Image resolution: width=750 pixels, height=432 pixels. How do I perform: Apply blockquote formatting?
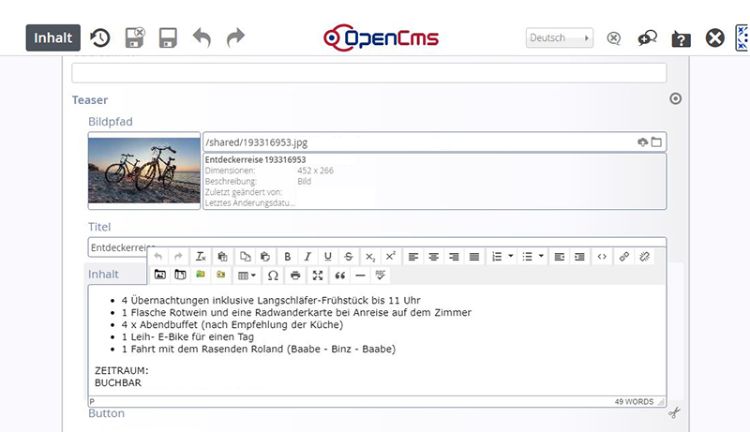click(x=340, y=275)
